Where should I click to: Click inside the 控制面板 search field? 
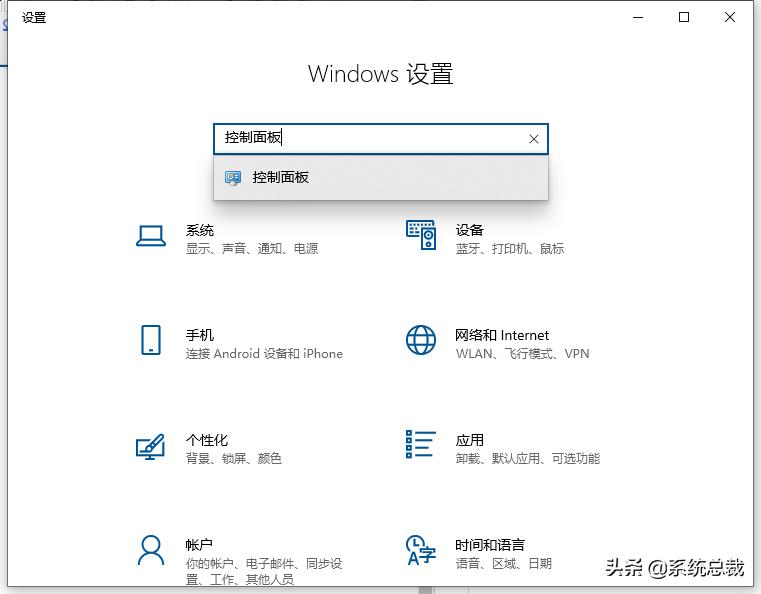tap(381, 139)
